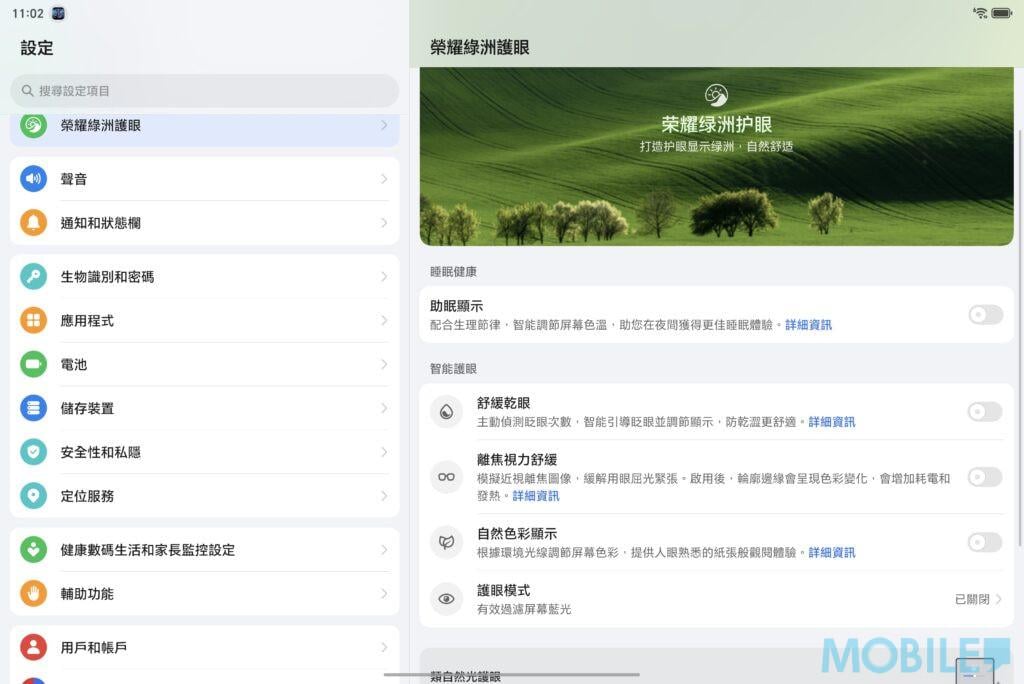Click the 搜尋設定項目 search field
Viewport: 1024px width, 684px height.
pyautogui.click(x=204, y=91)
